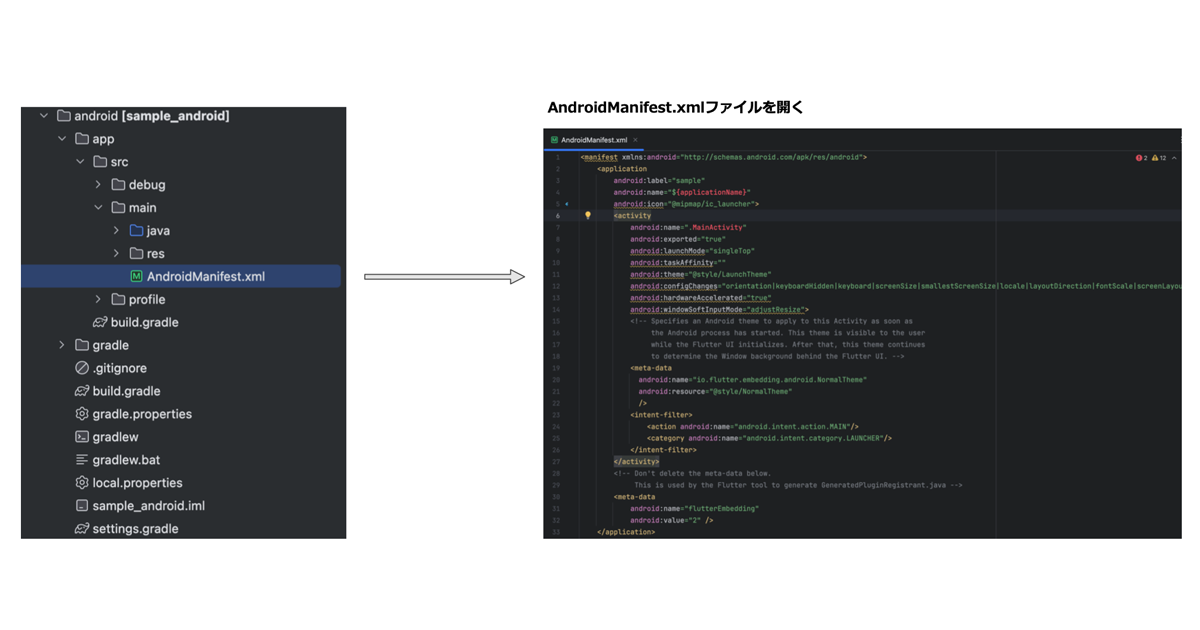Collapse the inspections widget with the chevron
The width and height of the screenshot is (1200, 630).
(1175, 157)
